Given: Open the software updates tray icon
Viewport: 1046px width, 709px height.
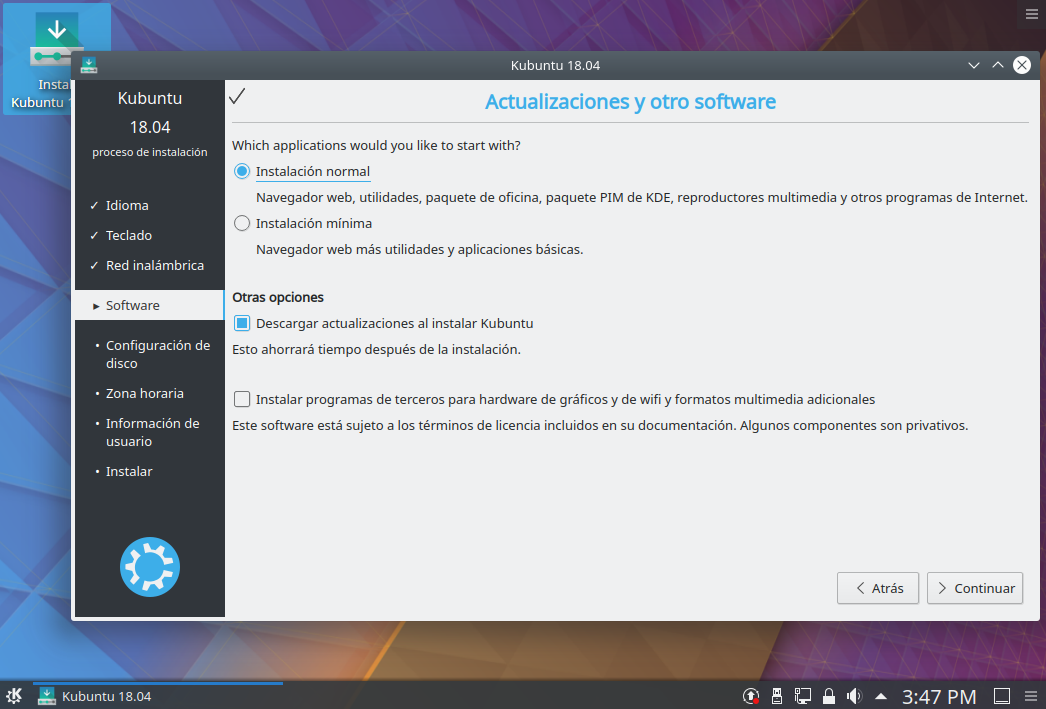Looking at the screenshot, I should [x=751, y=696].
